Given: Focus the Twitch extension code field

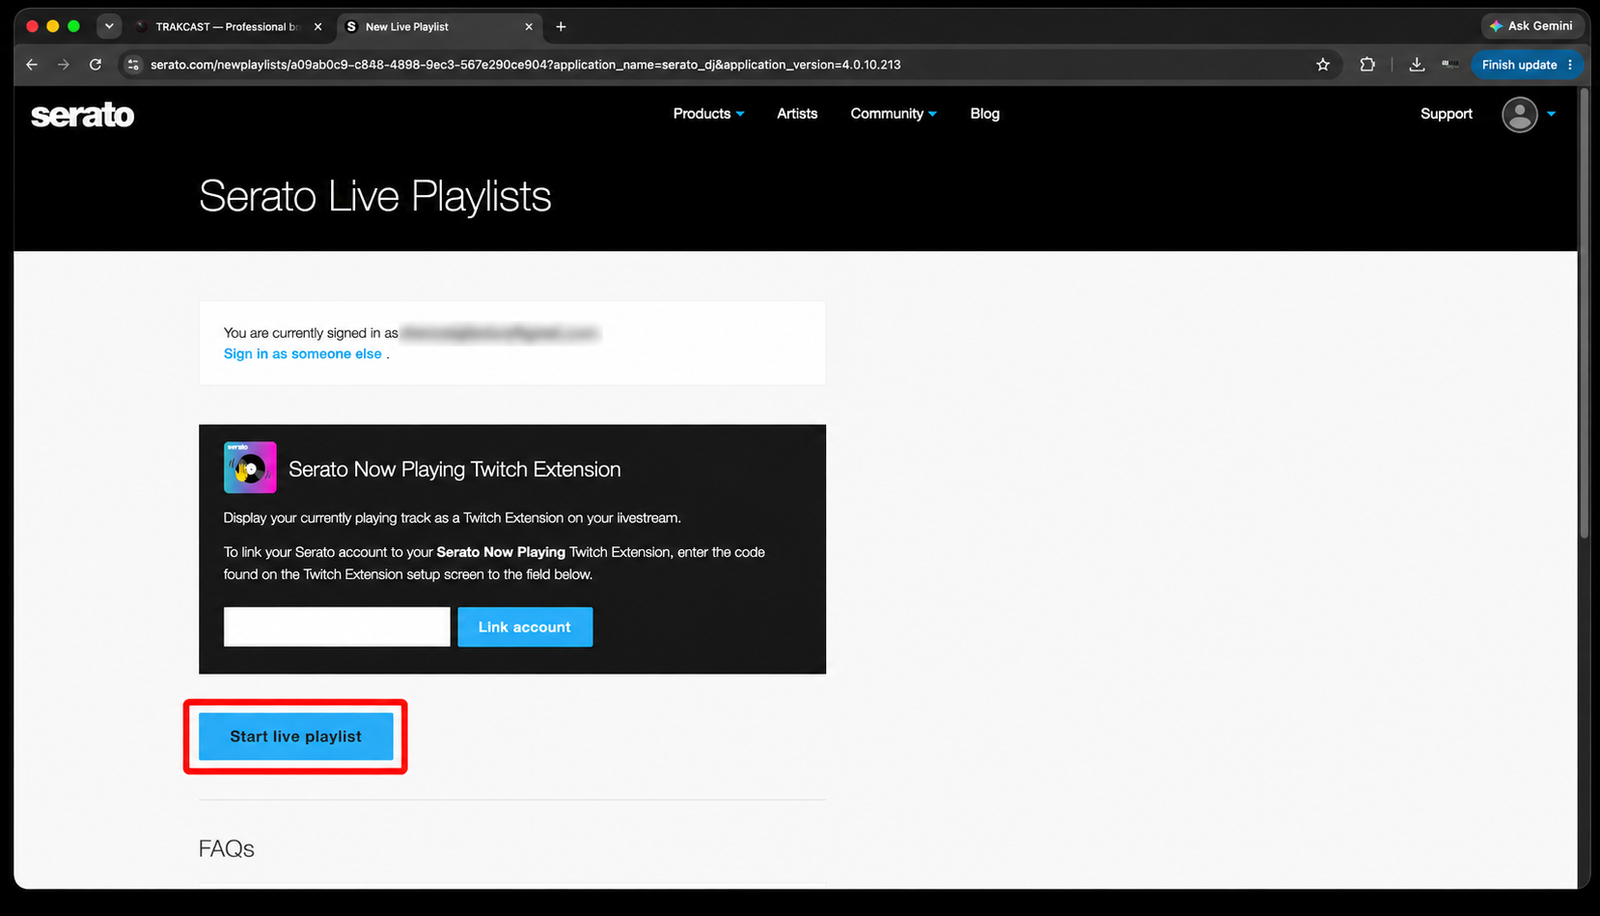Looking at the screenshot, I should pyautogui.click(x=337, y=627).
